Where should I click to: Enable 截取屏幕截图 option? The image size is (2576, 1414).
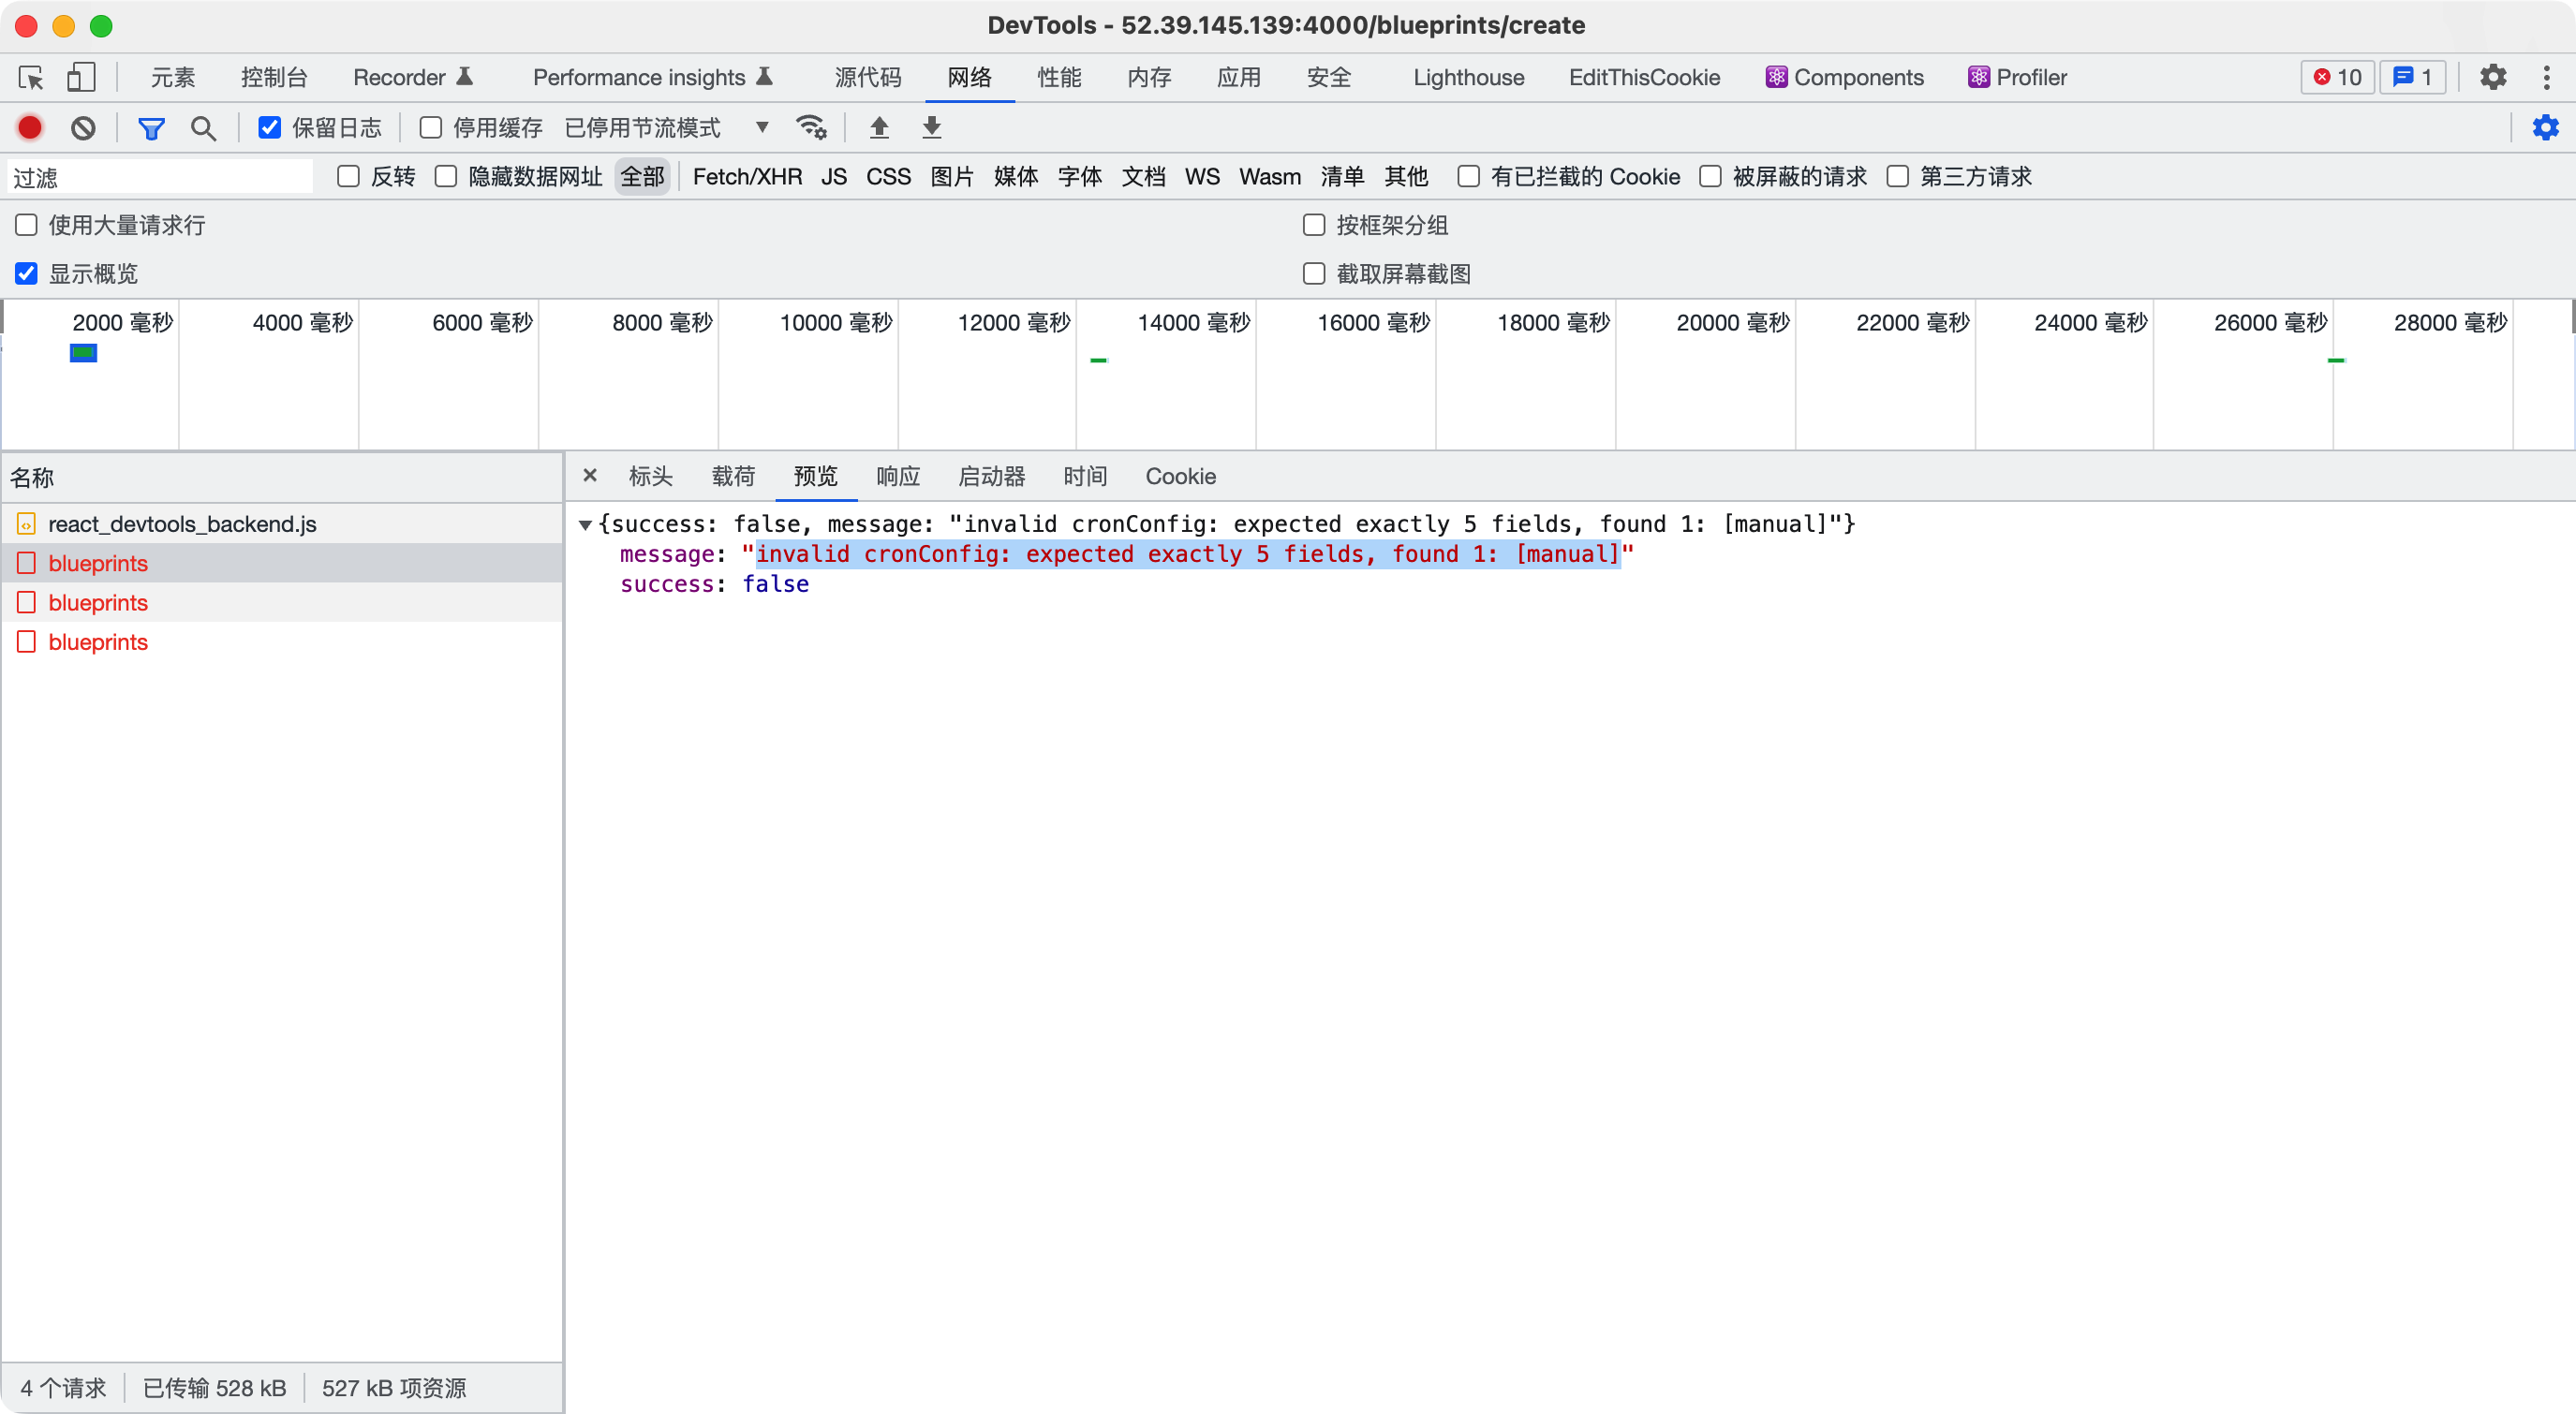pos(1313,273)
